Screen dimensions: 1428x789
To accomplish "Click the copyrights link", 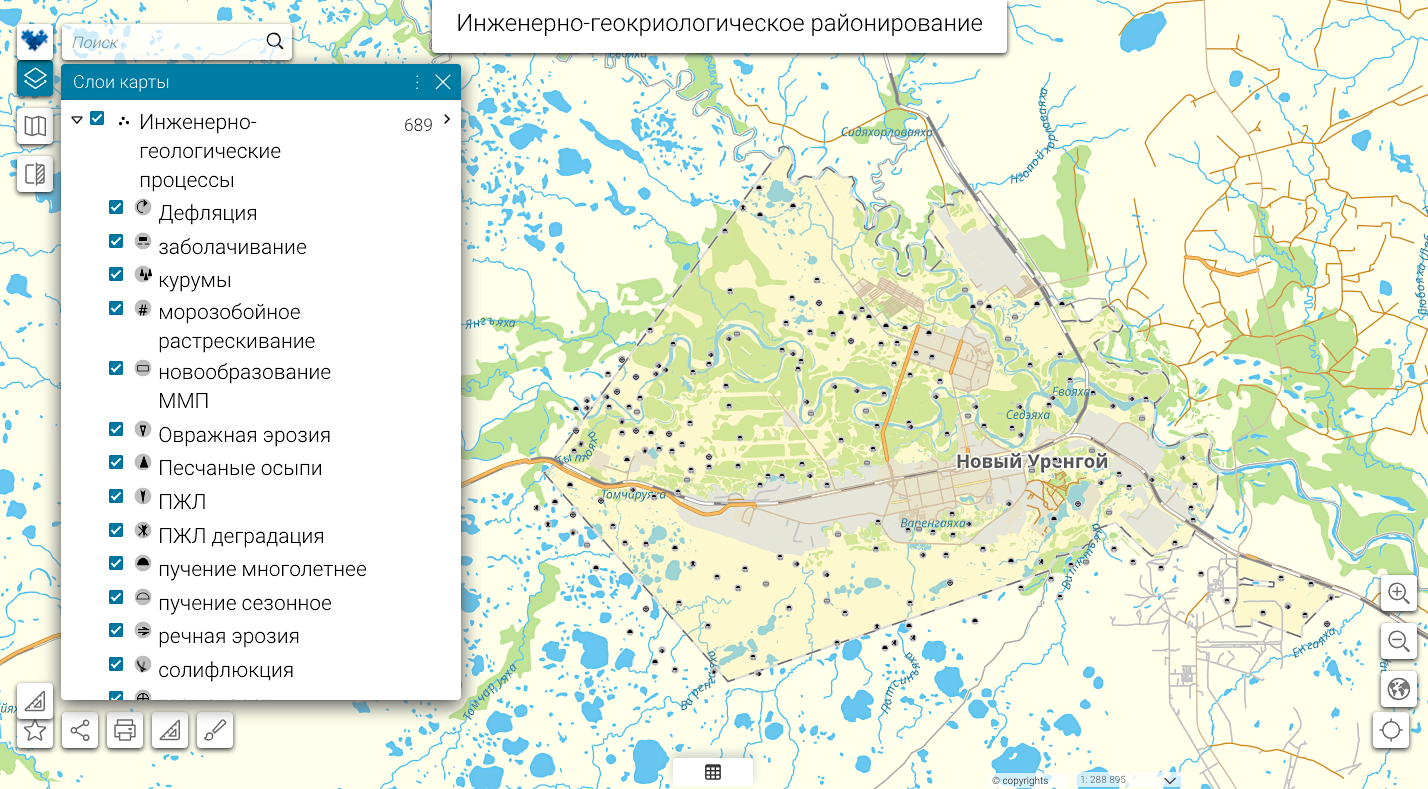I will click(1020, 780).
